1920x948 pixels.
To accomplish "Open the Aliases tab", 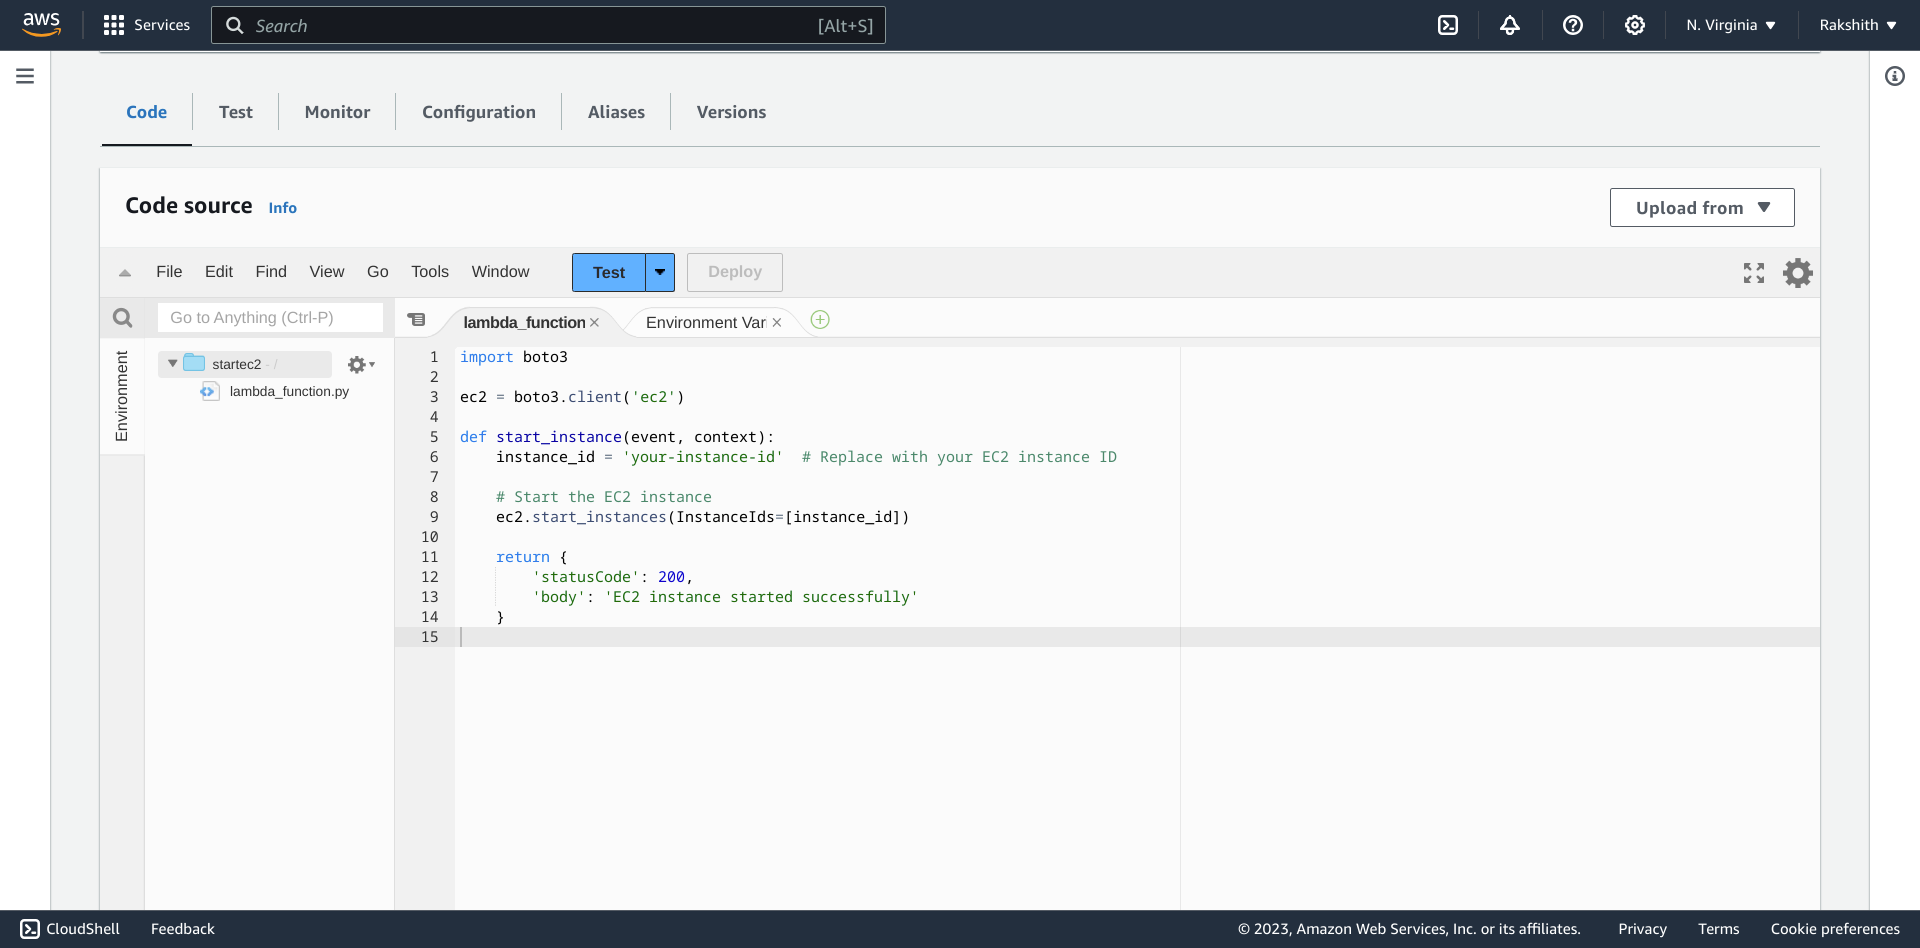I will click(x=616, y=112).
